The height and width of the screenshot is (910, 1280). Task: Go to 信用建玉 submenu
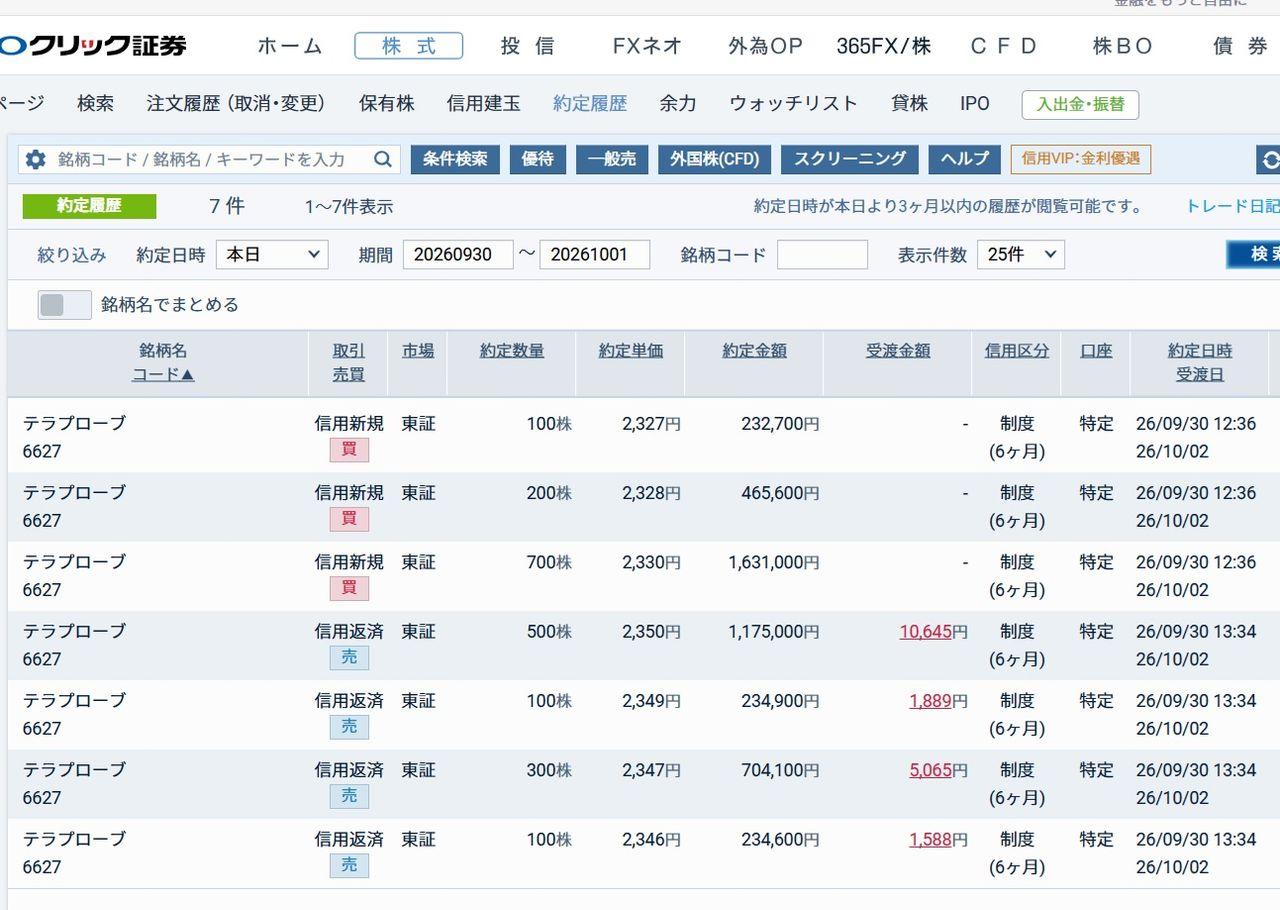pos(484,103)
